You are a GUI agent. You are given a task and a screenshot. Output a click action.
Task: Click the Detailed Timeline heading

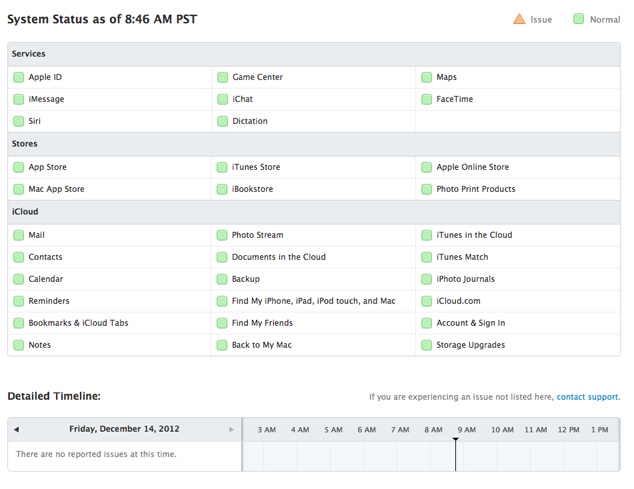tap(54, 396)
